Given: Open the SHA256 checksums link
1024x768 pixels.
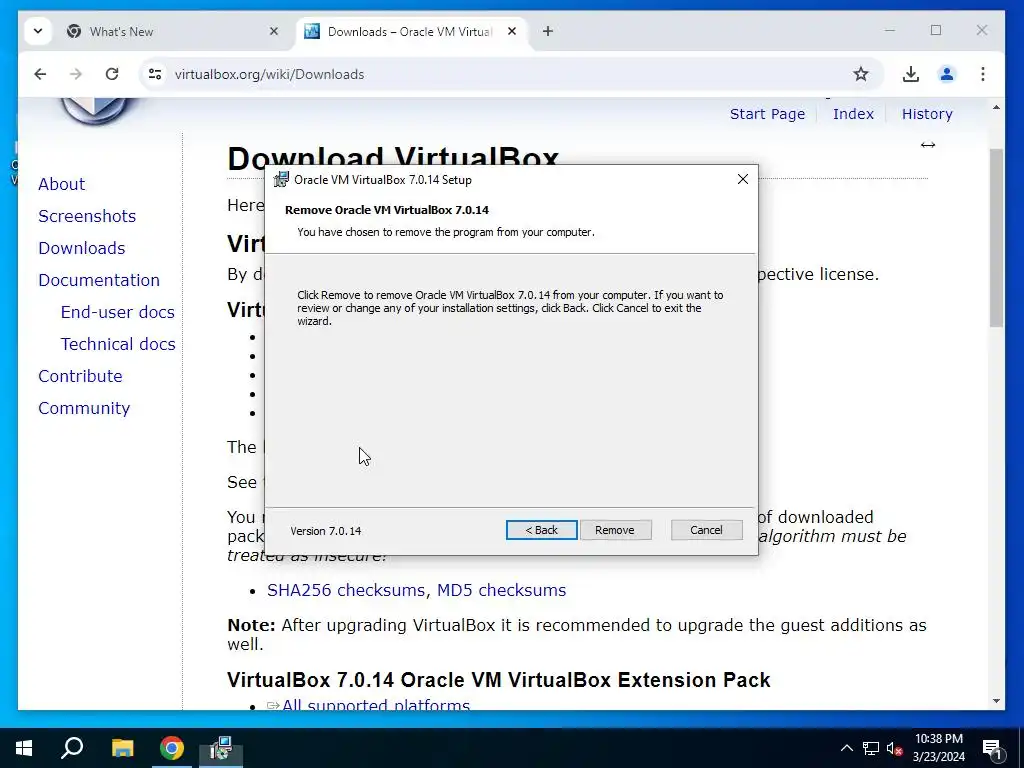Looking at the screenshot, I should pos(345,590).
